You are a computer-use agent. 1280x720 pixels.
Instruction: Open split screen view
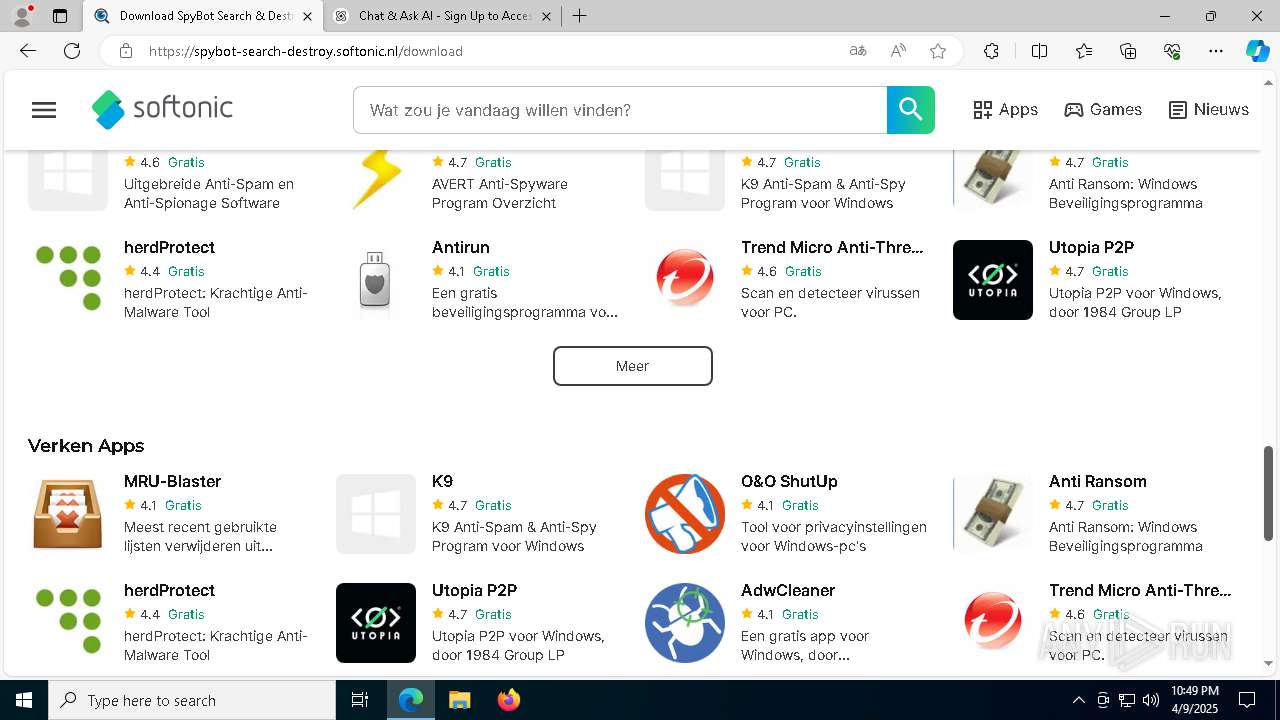click(x=1039, y=51)
